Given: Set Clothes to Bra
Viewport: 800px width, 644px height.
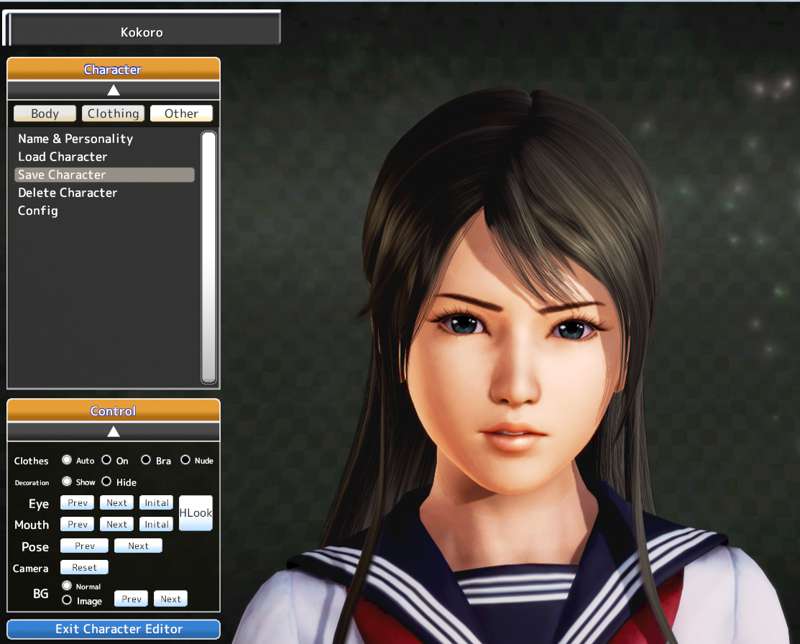Looking at the screenshot, I should tap(145, 460).
